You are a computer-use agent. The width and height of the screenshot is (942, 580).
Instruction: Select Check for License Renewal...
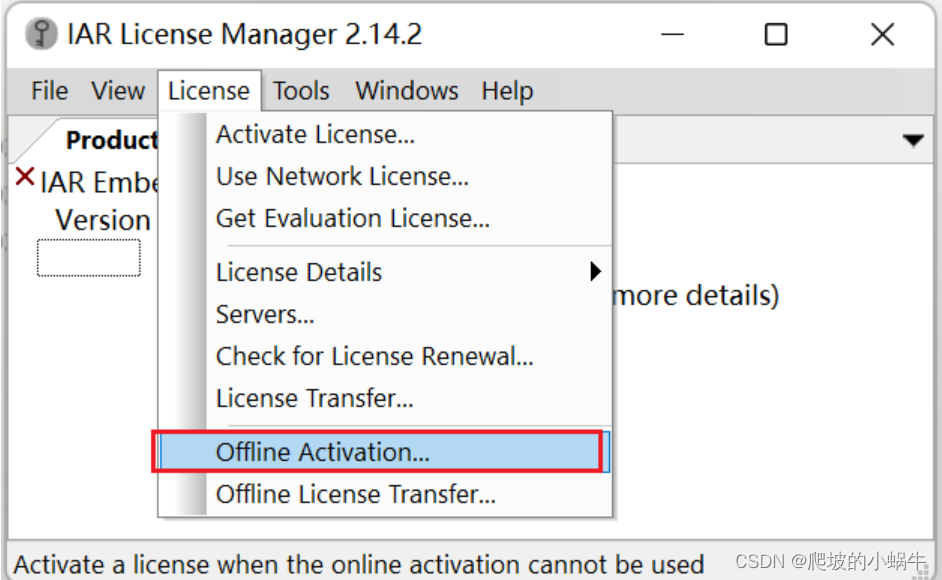click(385, 356)
